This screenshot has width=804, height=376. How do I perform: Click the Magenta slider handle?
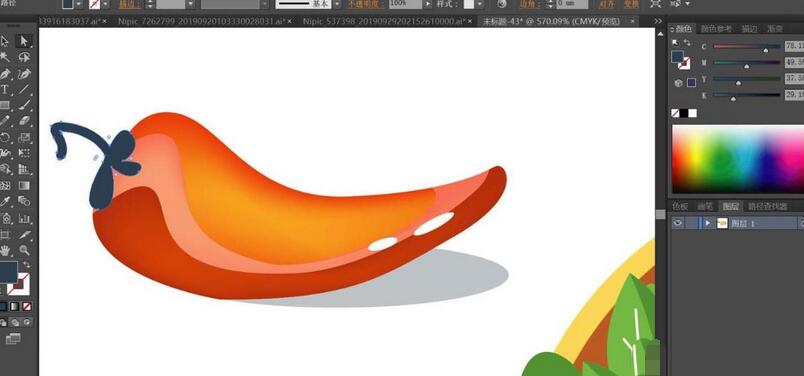[747, 66]
